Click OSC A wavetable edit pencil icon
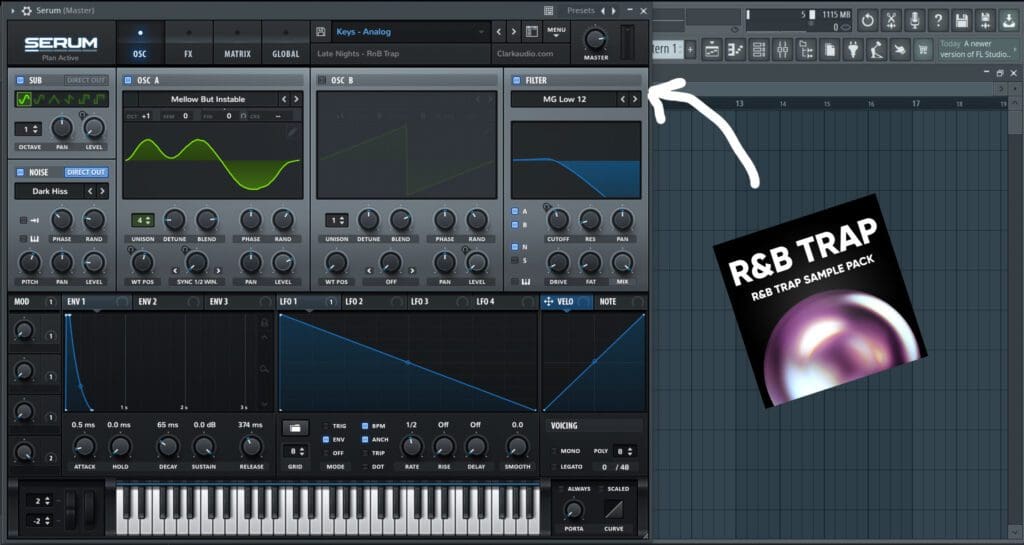The width and height of the screenshot is (1024, 545). click(x=292, y=132)
